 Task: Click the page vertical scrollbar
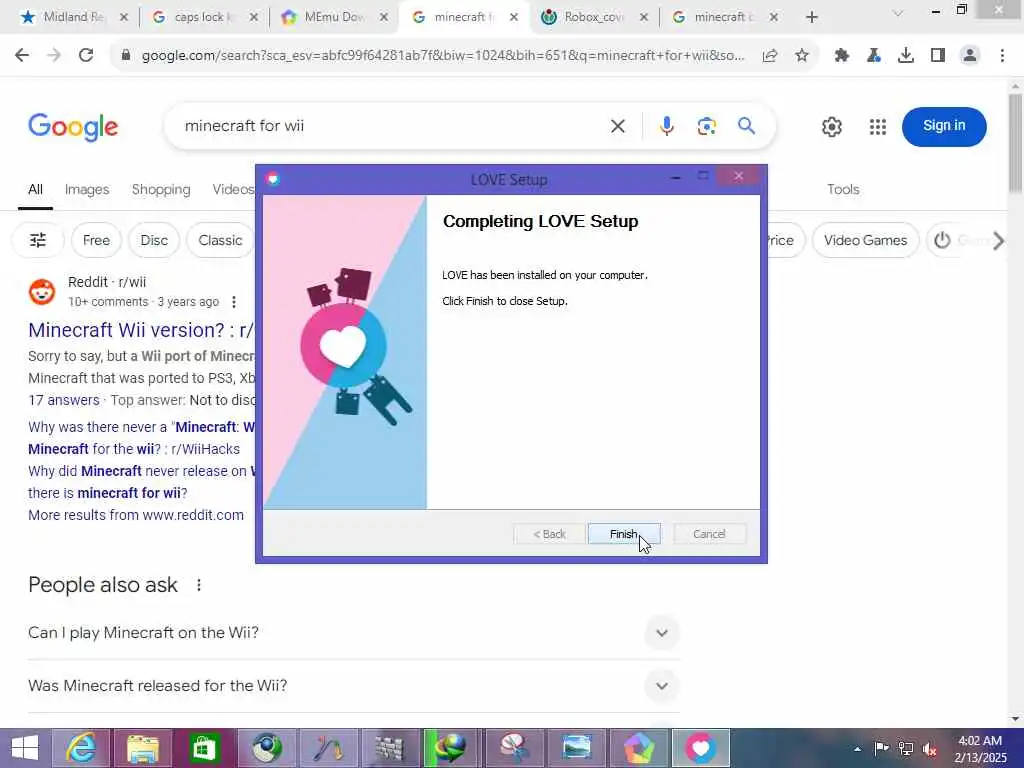pyautogui.click(x=1015, y=144)
